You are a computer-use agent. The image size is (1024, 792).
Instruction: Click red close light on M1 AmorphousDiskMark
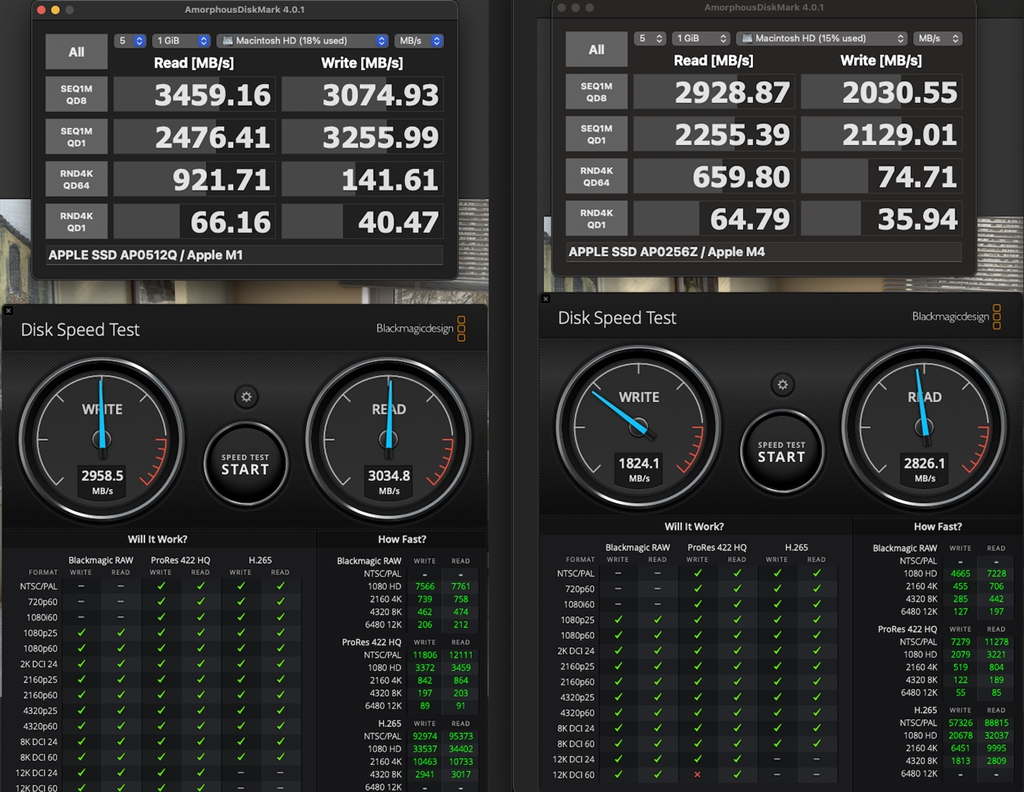pos(41,10)
